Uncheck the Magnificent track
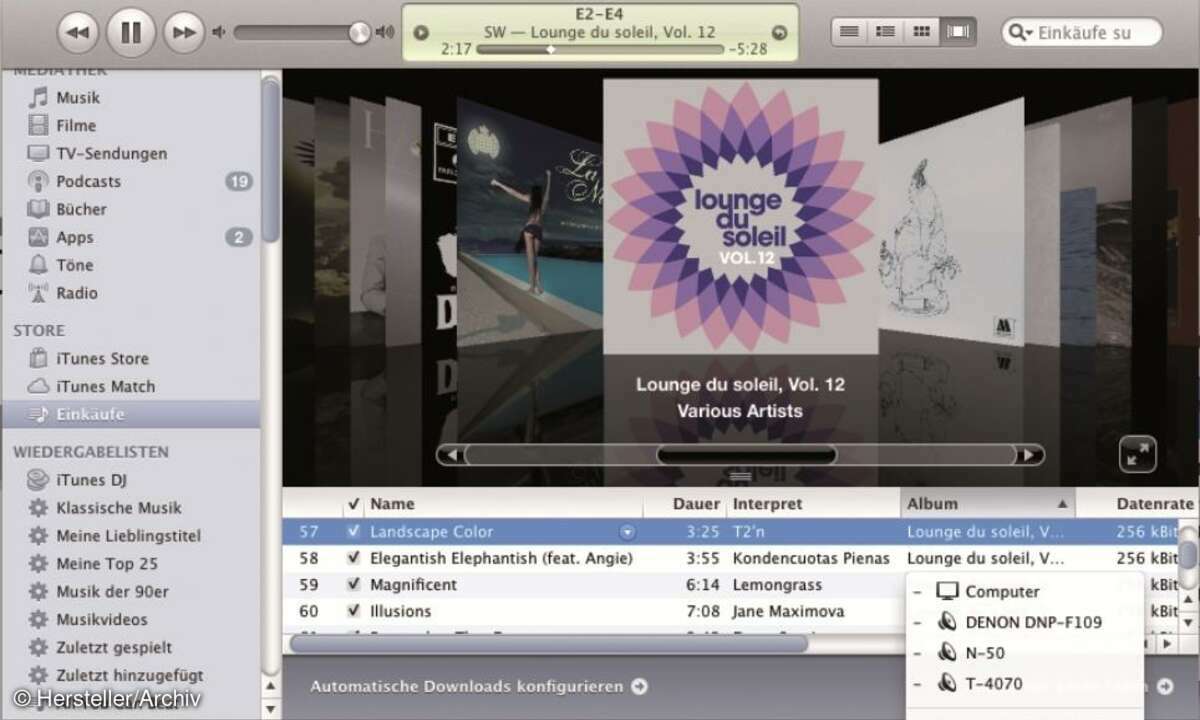This screenshot has width=1200, height=720. 353,584
